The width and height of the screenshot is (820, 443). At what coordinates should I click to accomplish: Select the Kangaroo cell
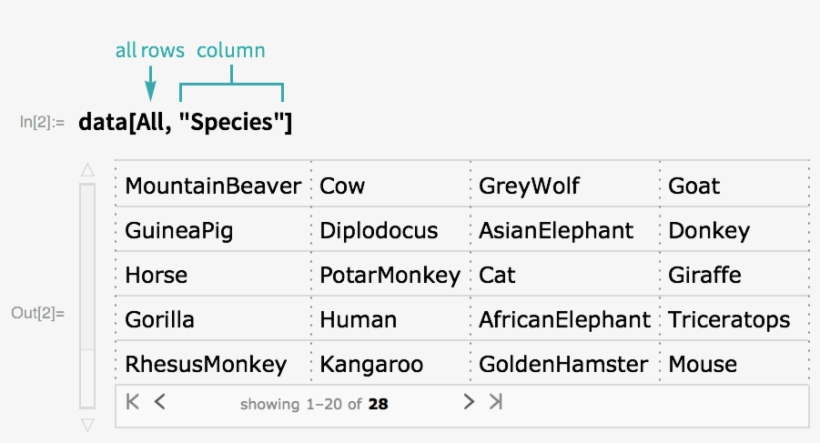click(372, 365)
